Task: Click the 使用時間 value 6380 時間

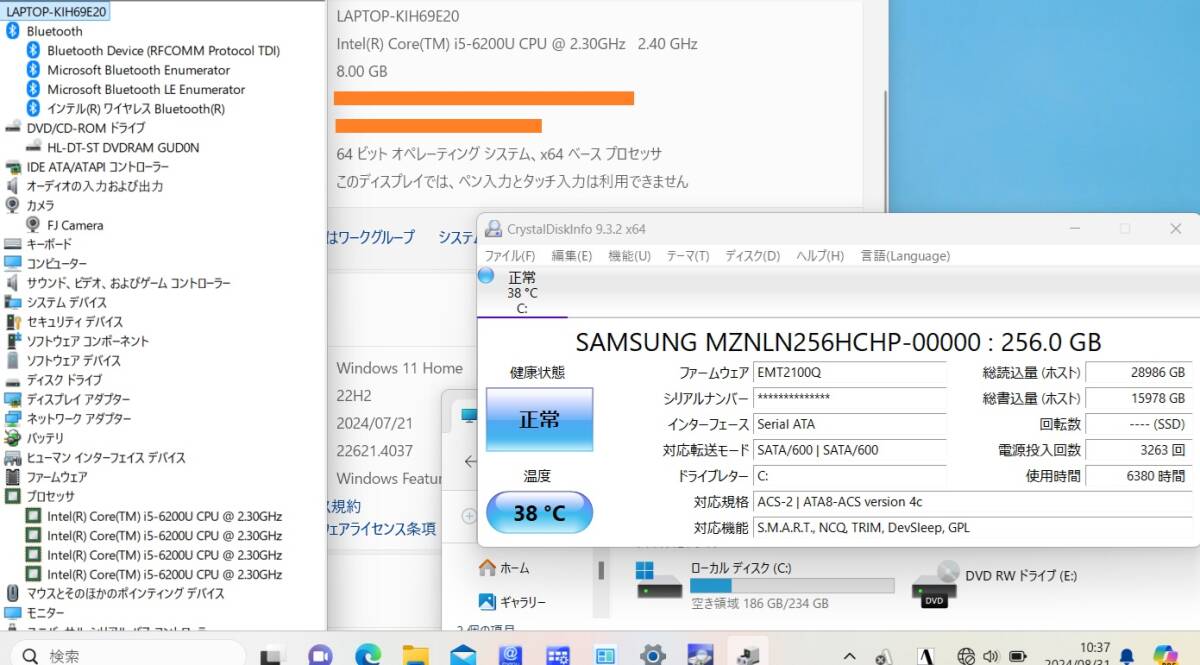Action: click(x=1139, y=476)
